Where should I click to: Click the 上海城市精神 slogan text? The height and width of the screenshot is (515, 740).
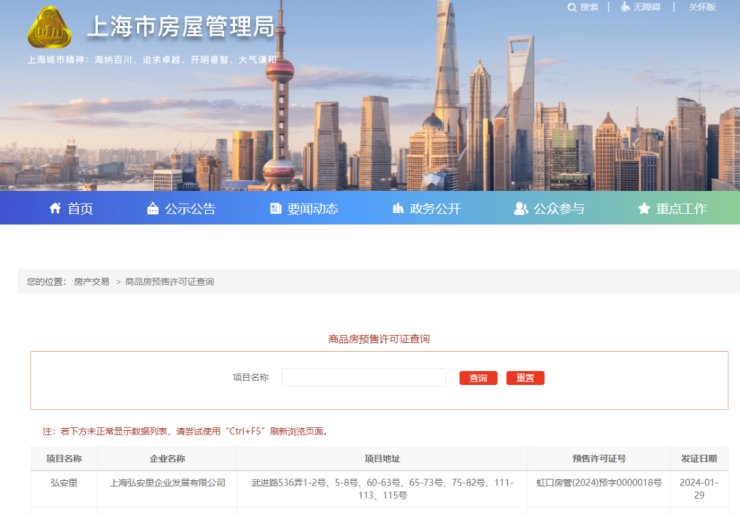[x=152, y=60]
